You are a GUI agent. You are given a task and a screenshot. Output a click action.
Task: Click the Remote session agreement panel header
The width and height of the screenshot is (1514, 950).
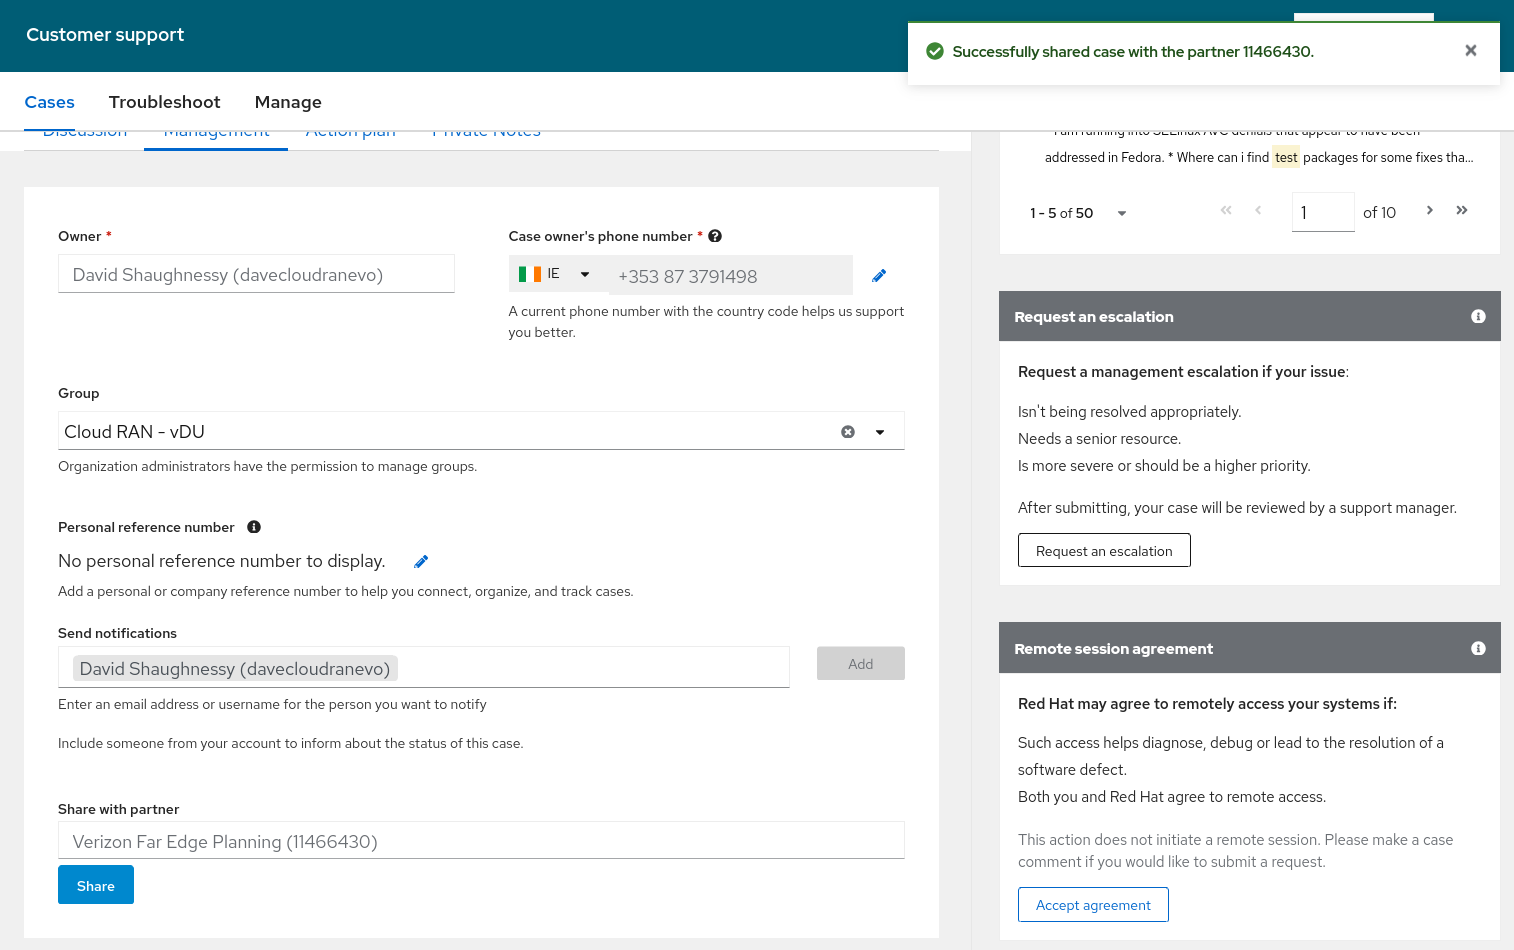pyautogui.click(x=1250, y=648)
